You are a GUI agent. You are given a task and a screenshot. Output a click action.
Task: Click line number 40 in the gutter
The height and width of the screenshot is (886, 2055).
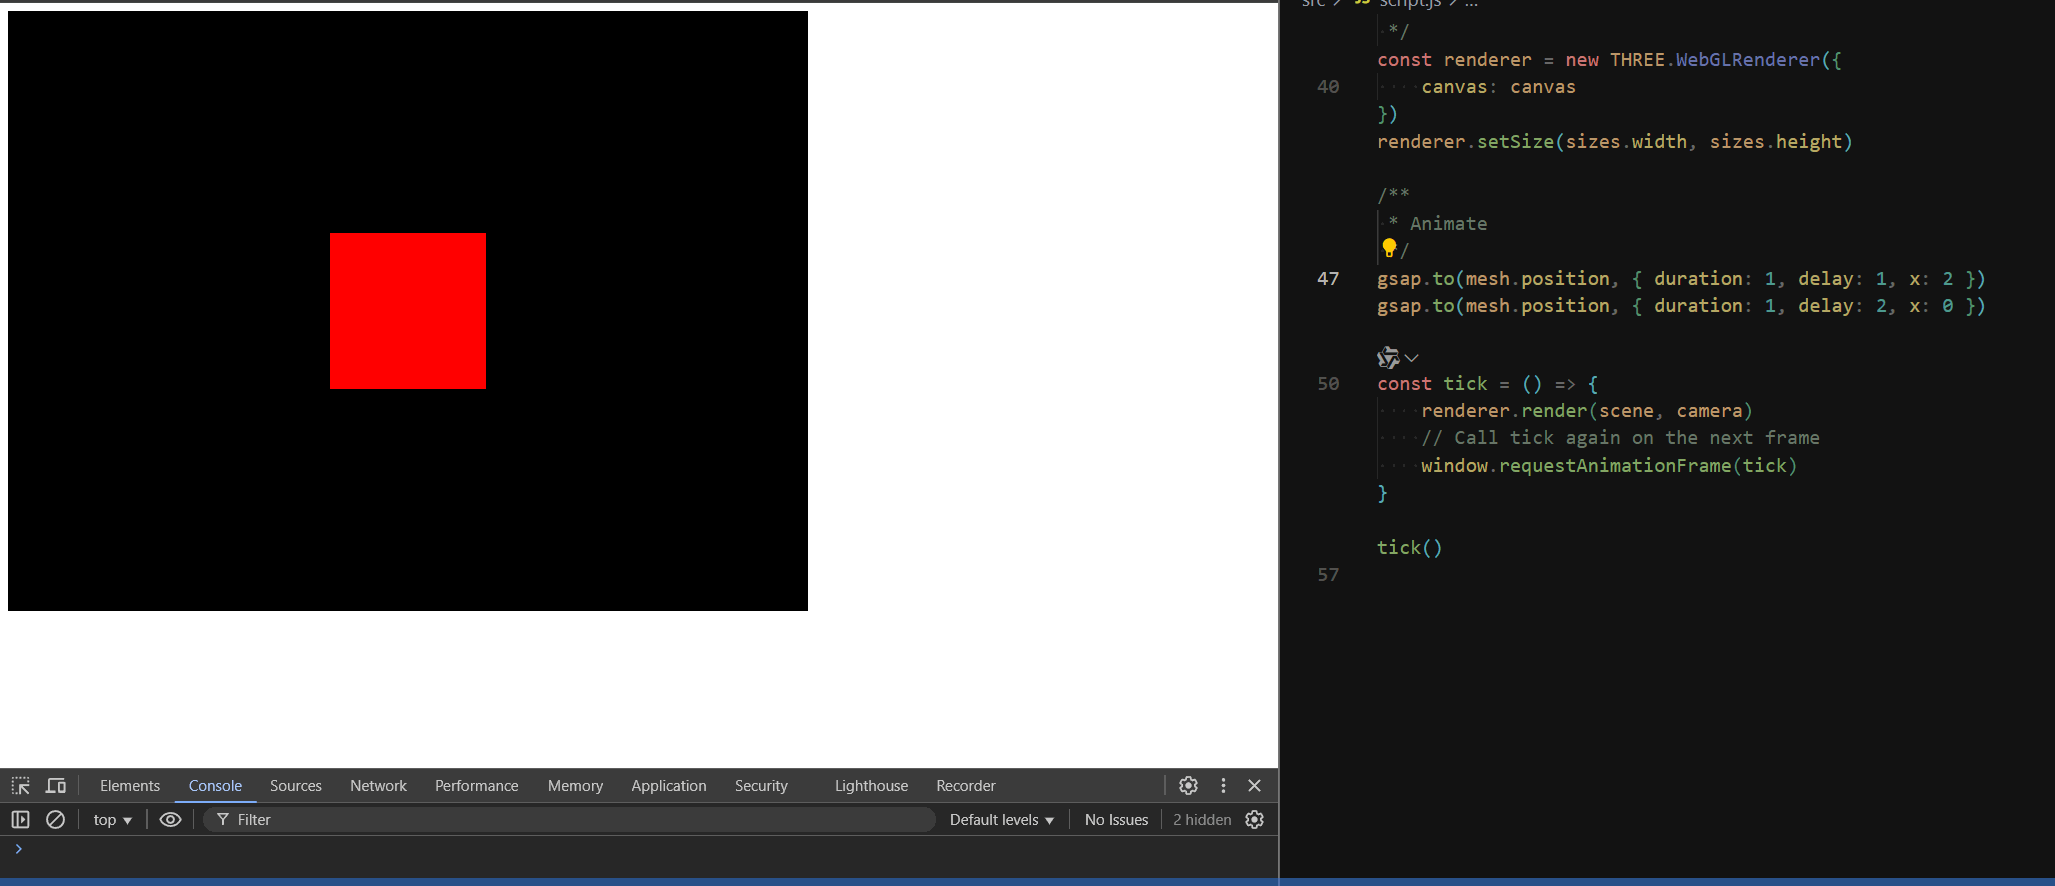[x=1328, y=87]
